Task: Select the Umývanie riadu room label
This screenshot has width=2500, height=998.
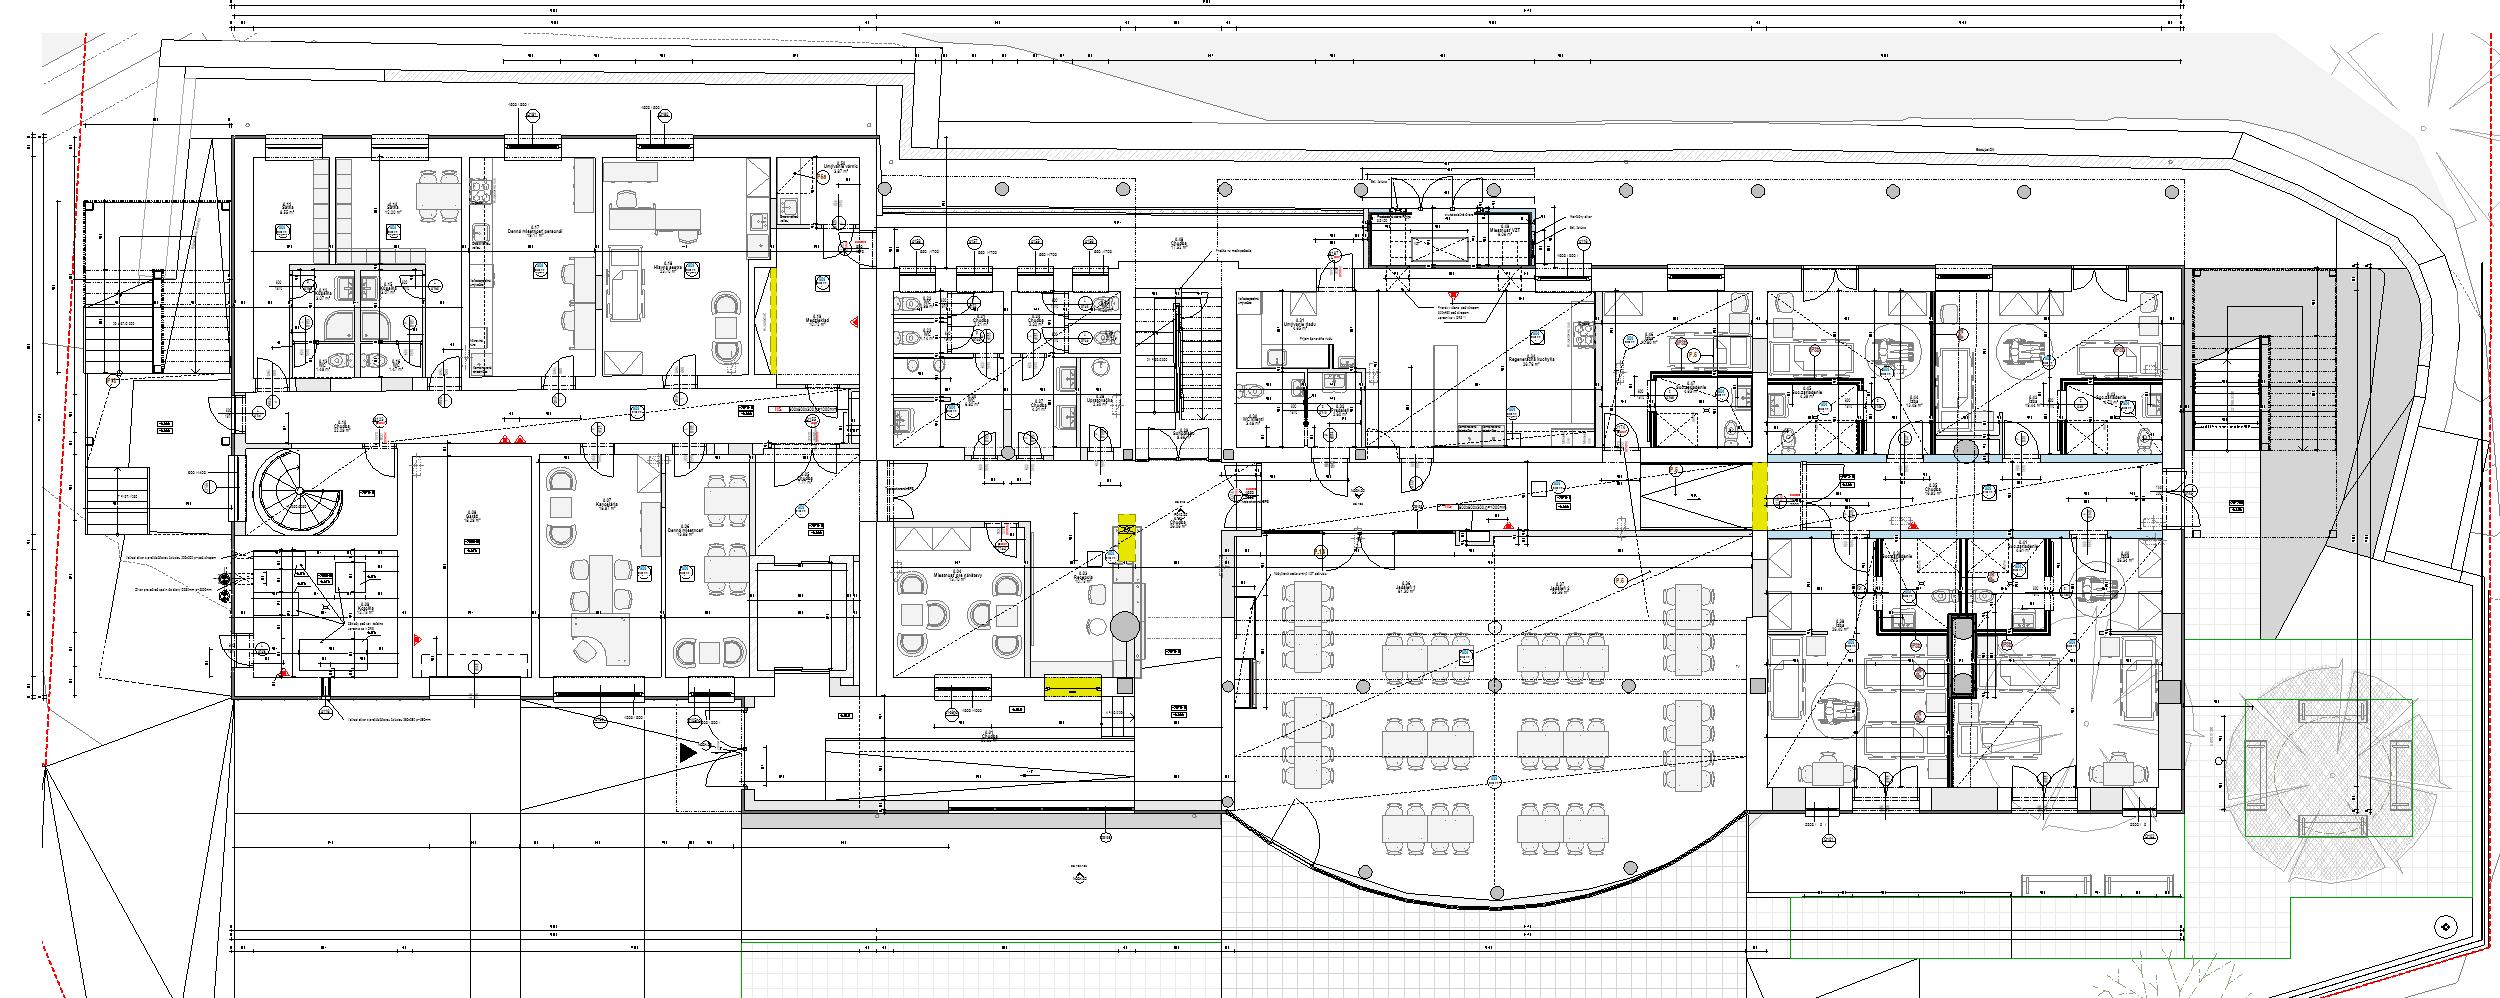Action: point(1300,325)
